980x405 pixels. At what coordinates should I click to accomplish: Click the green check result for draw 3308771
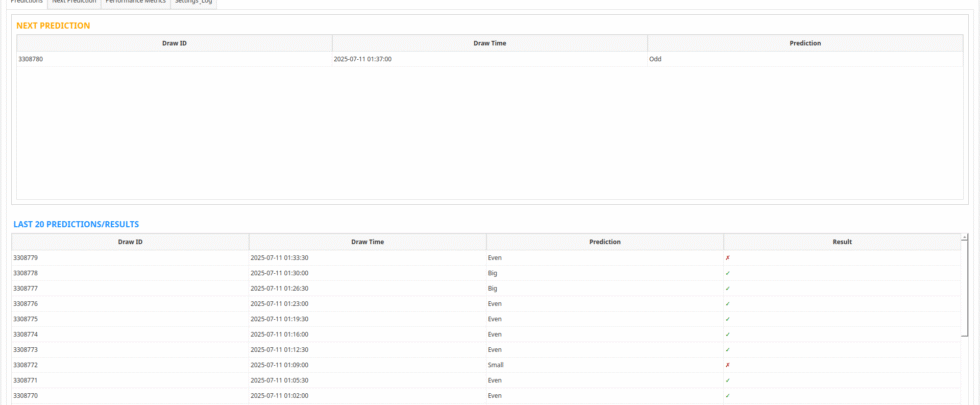[x=727, y=380]
